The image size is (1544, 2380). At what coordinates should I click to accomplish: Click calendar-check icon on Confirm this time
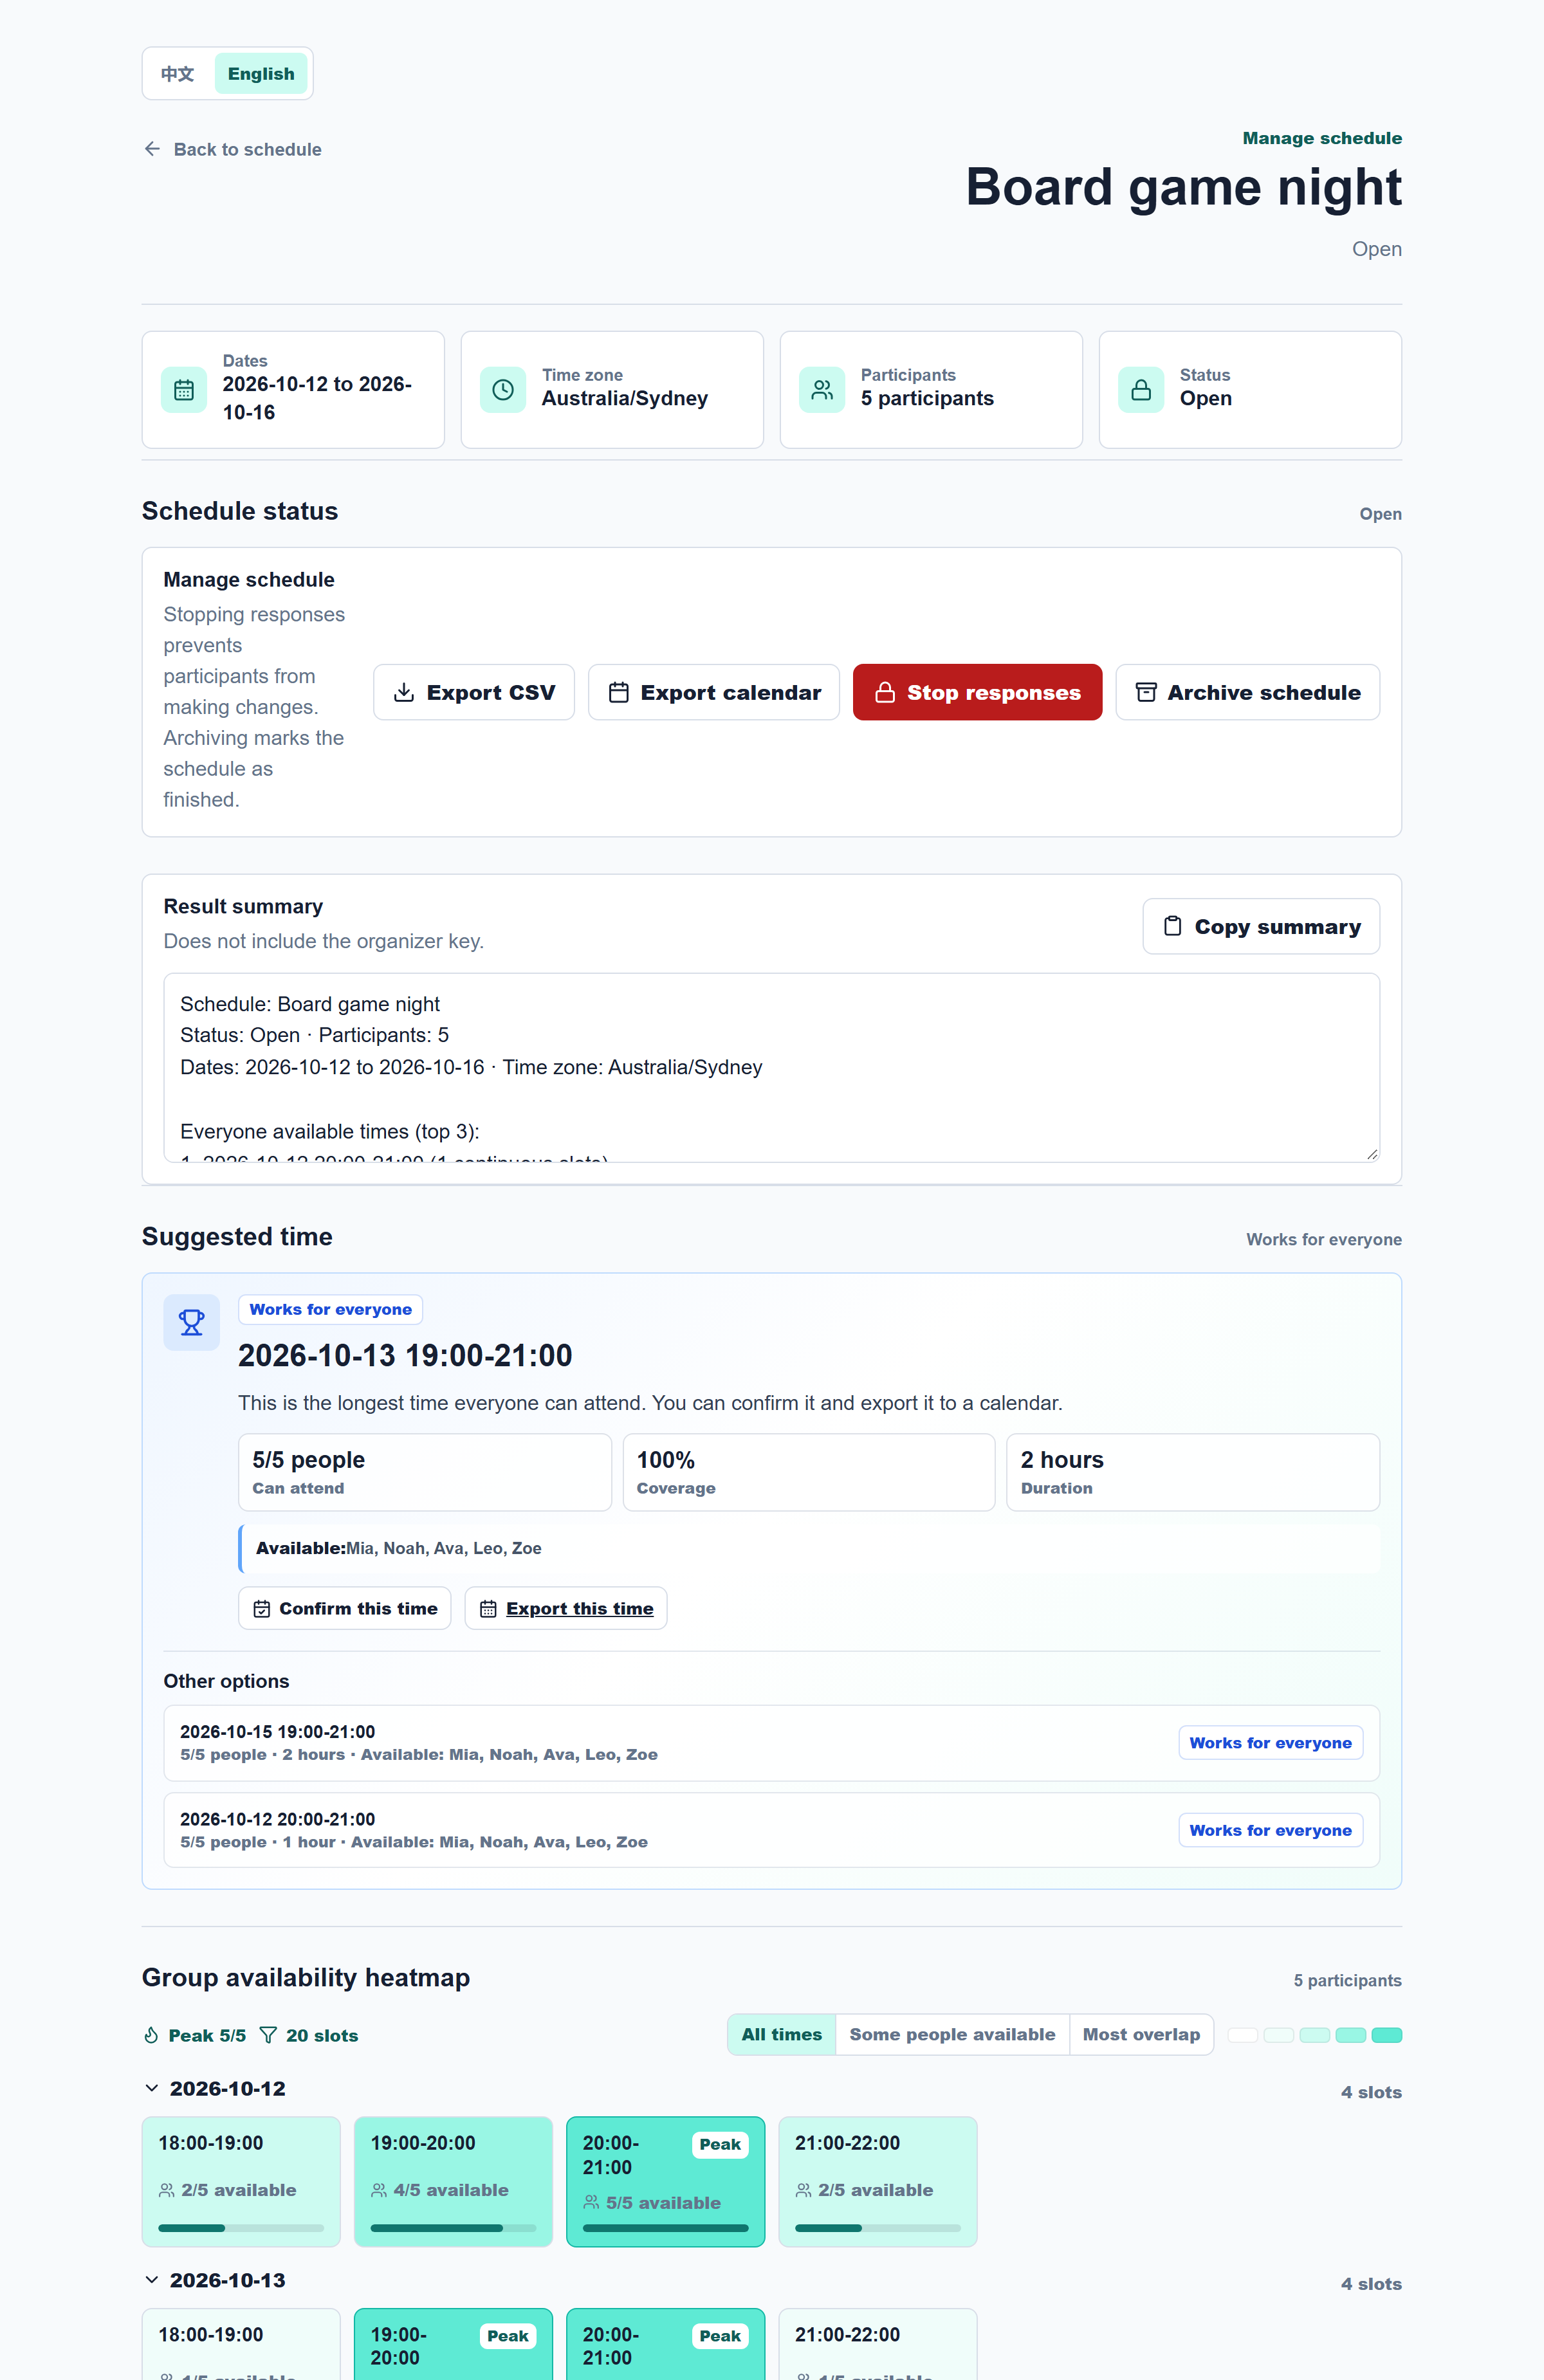coord(262,1608)
